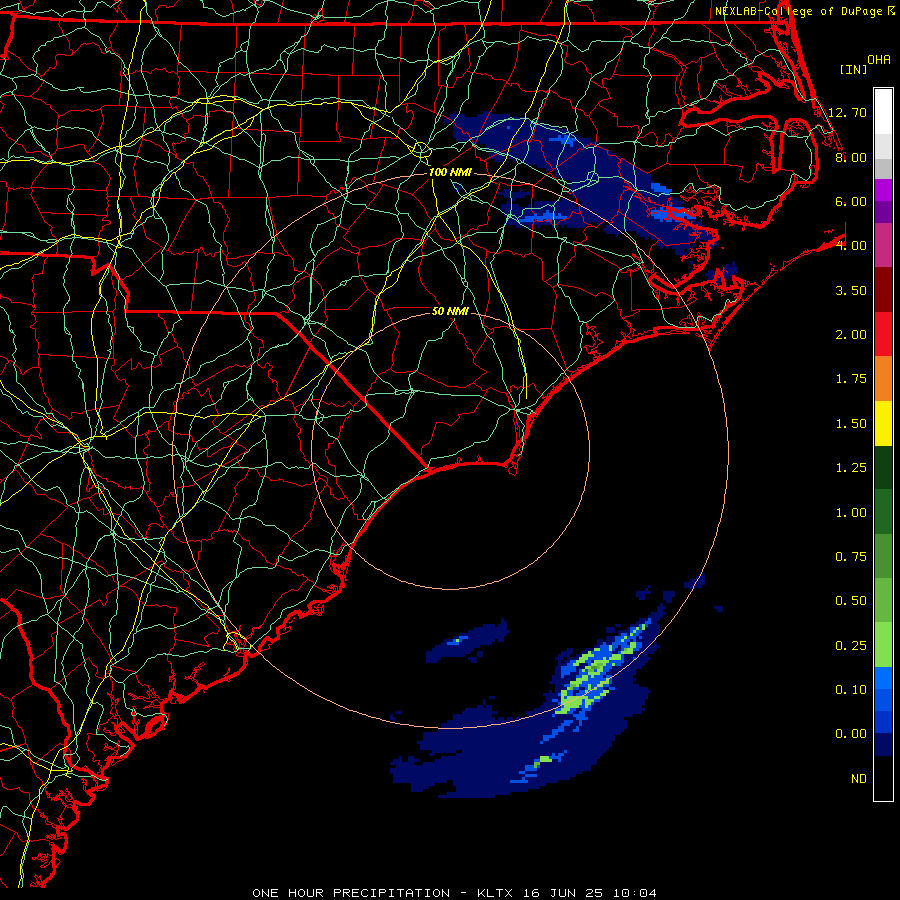Click the '0.50' legend value
Image resolution: width=900 pixels, height=900 pixels.
(x=851, y=601)
